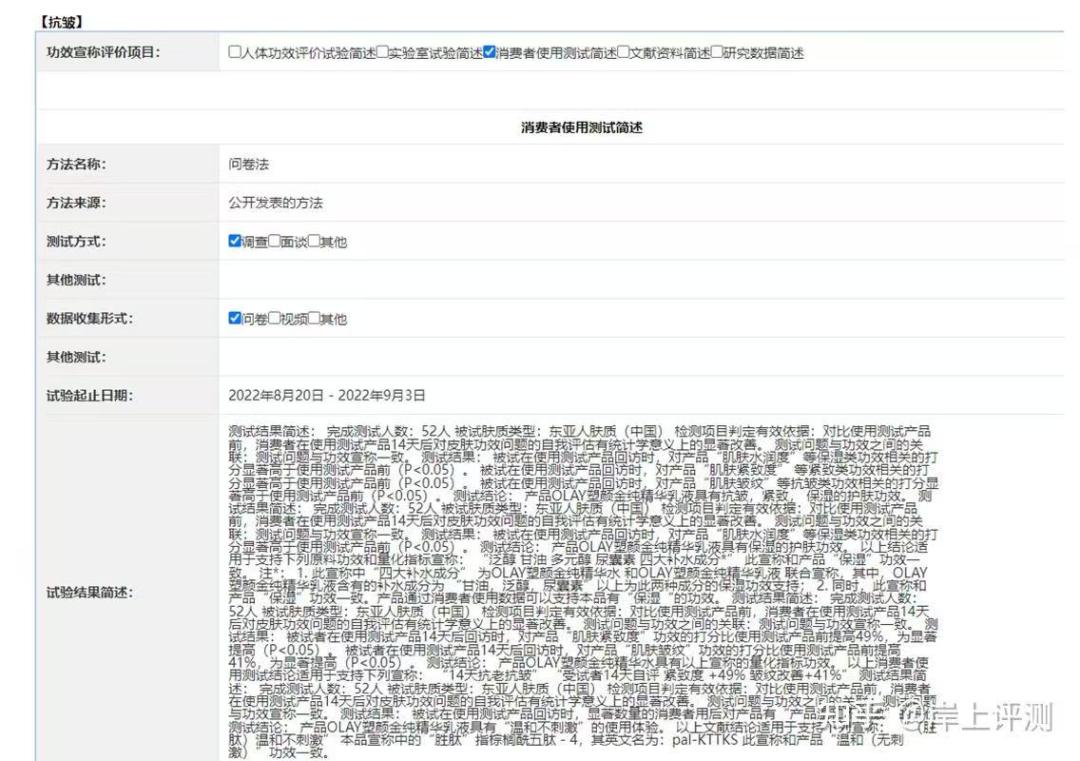Select the date range 2022年8月20日 - 2022年9月3日
The image size is (1080, 761).
[326, 395]
